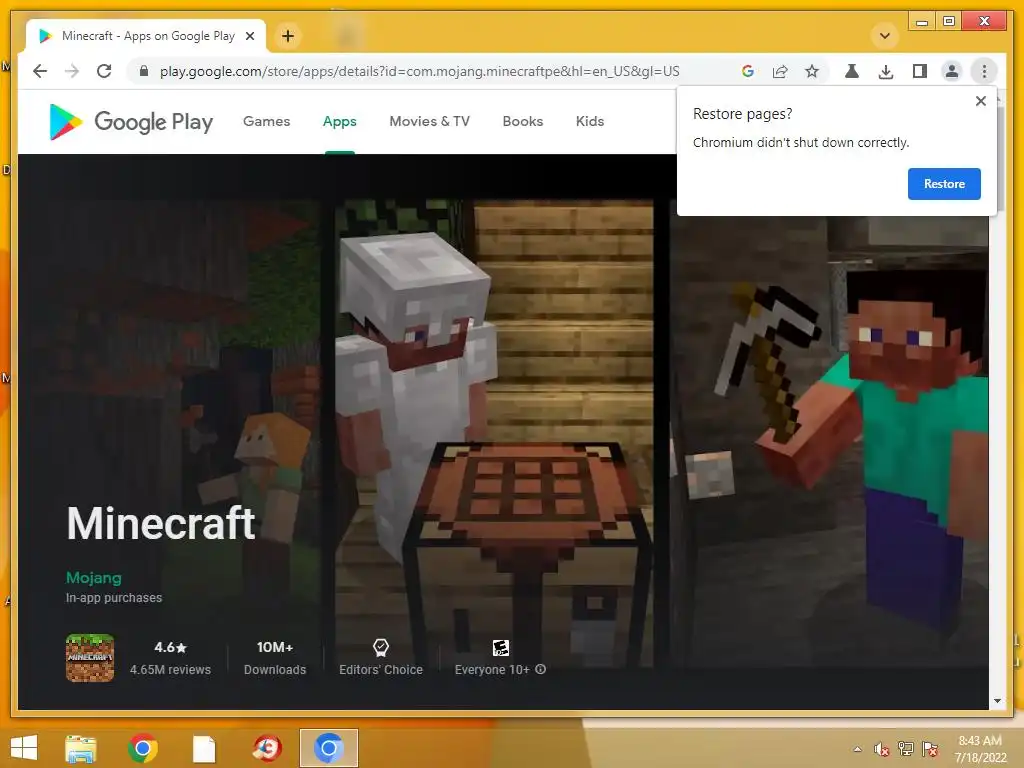Open the Windows Start menu

24,748
